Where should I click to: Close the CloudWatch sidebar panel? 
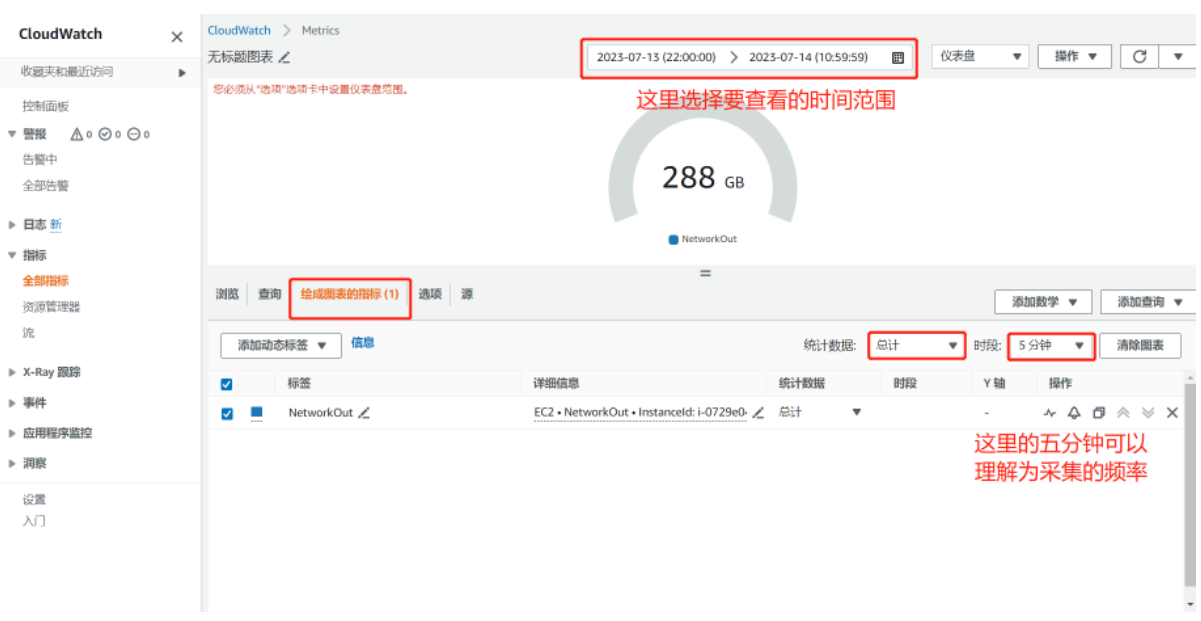coord(177,37)
